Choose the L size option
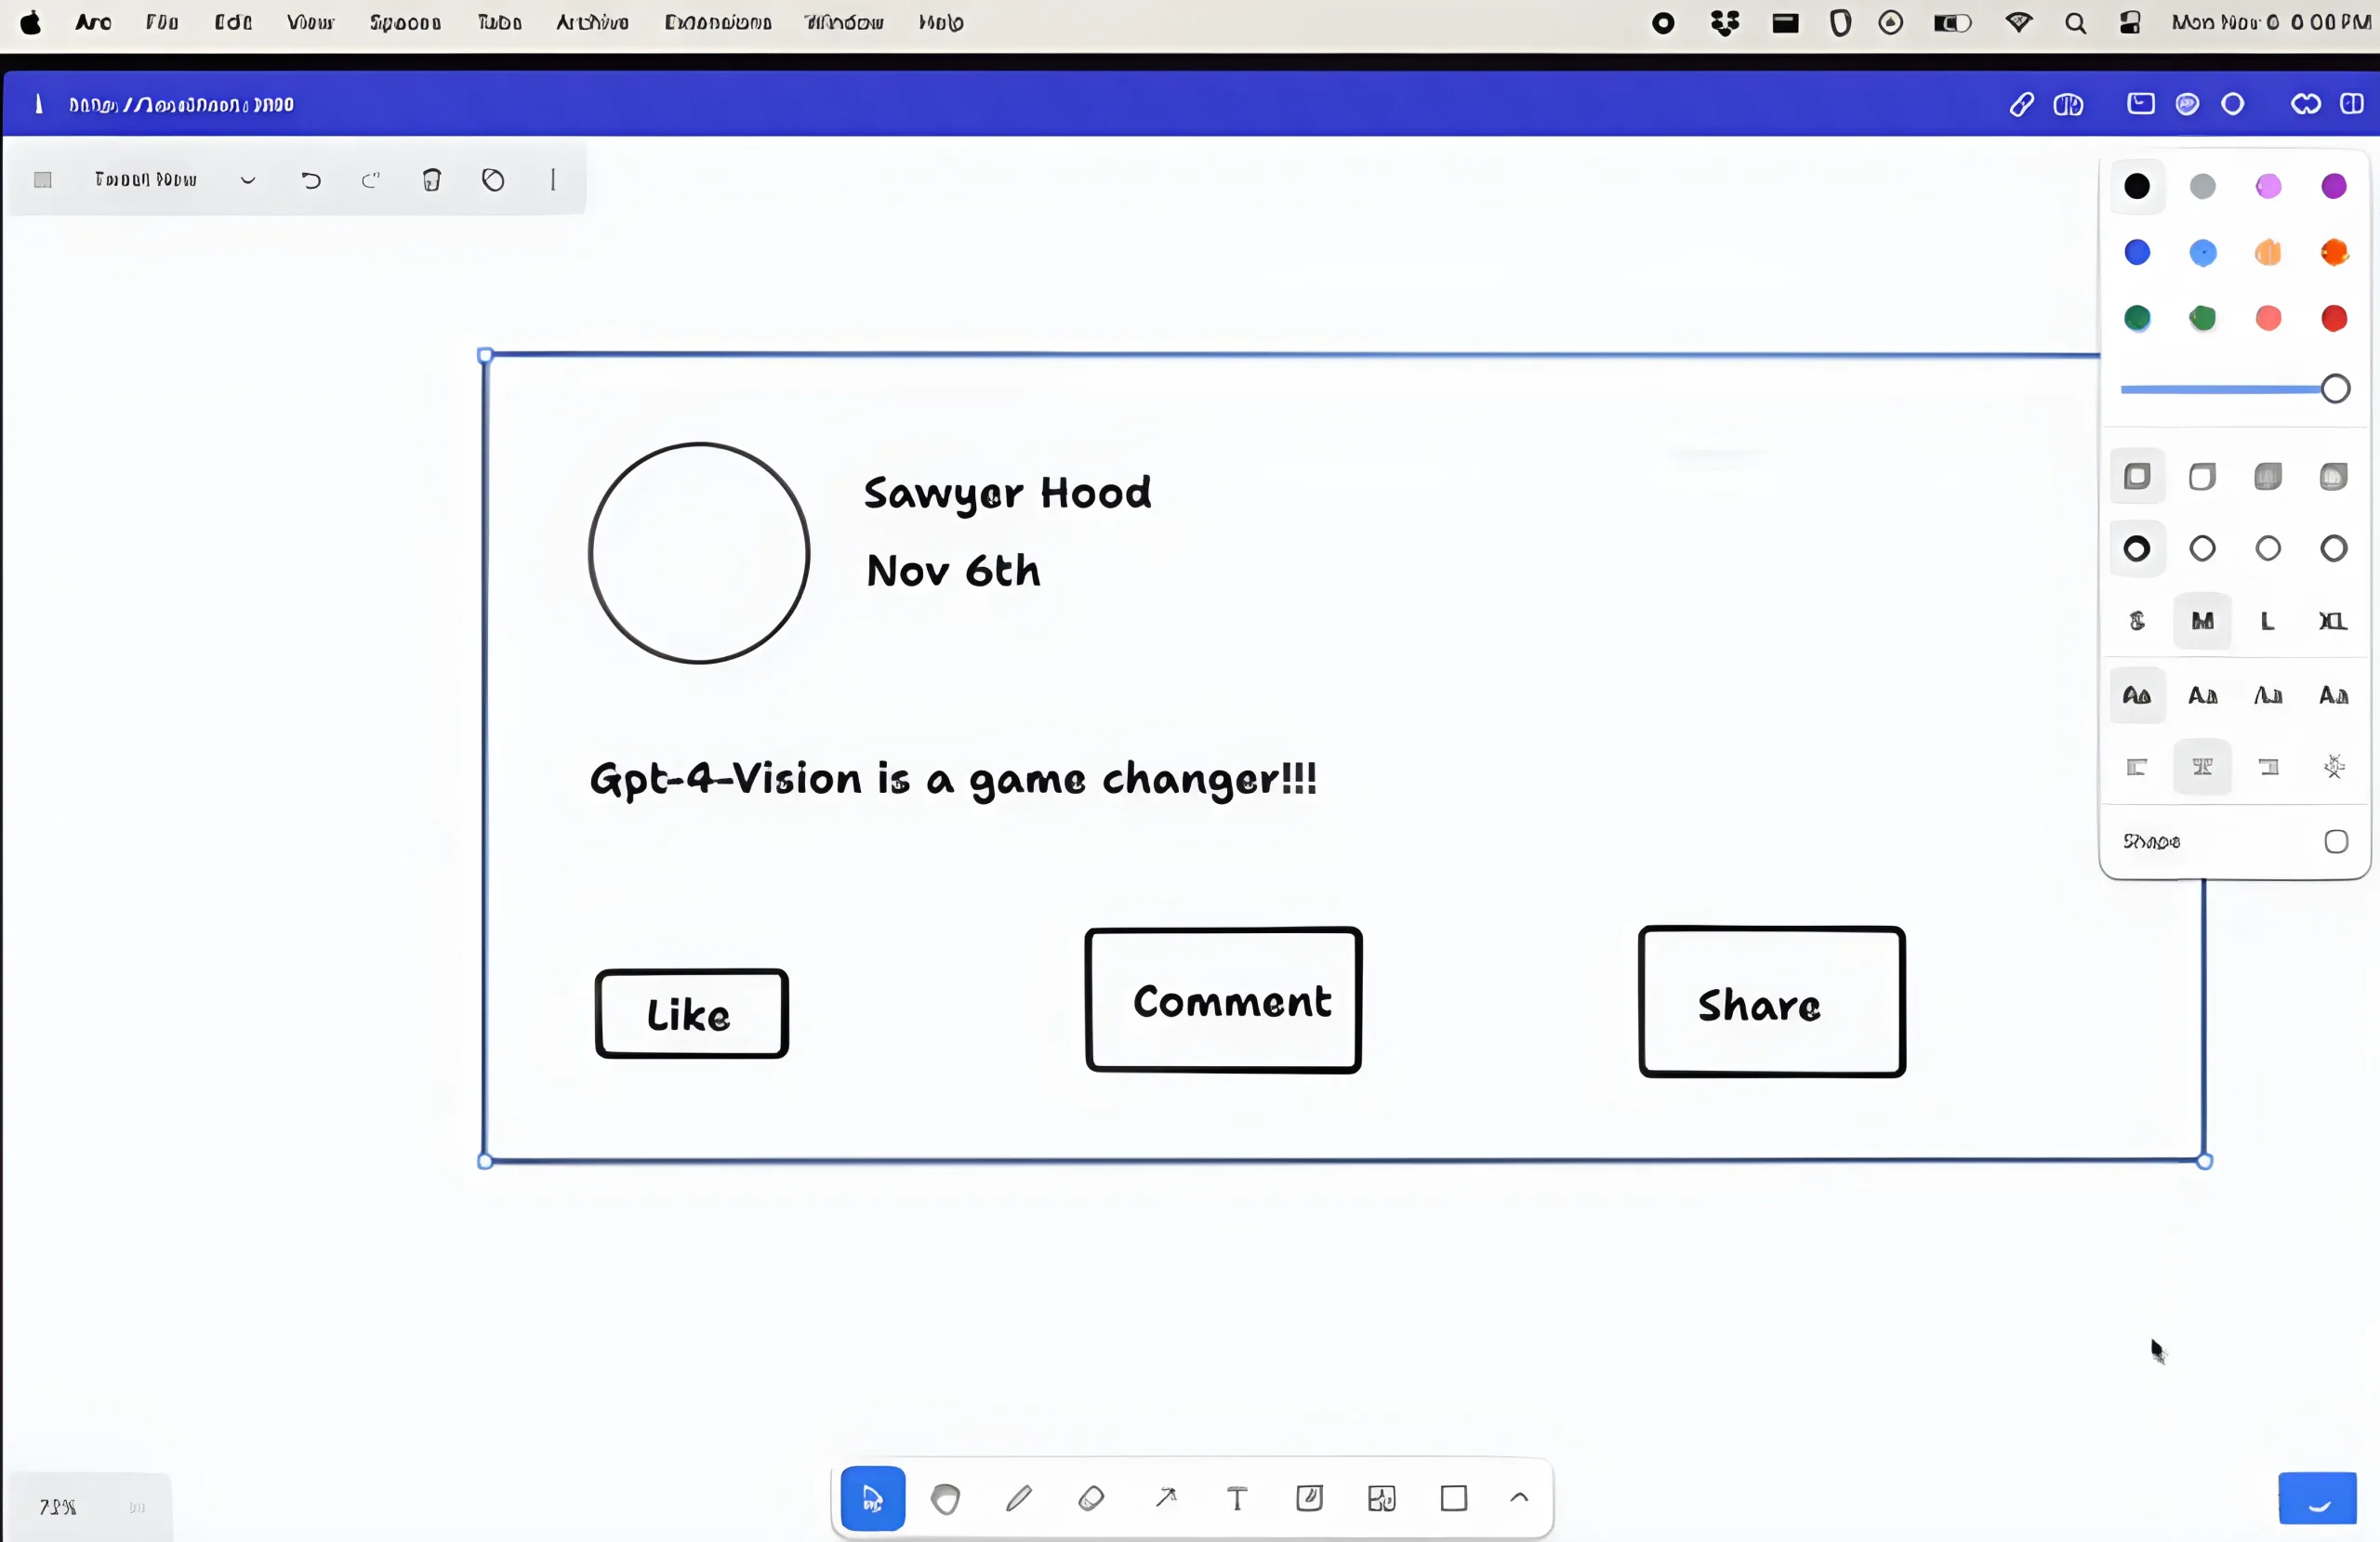This screenshot has height=1542, width=2380. (x=2267, y=621)
